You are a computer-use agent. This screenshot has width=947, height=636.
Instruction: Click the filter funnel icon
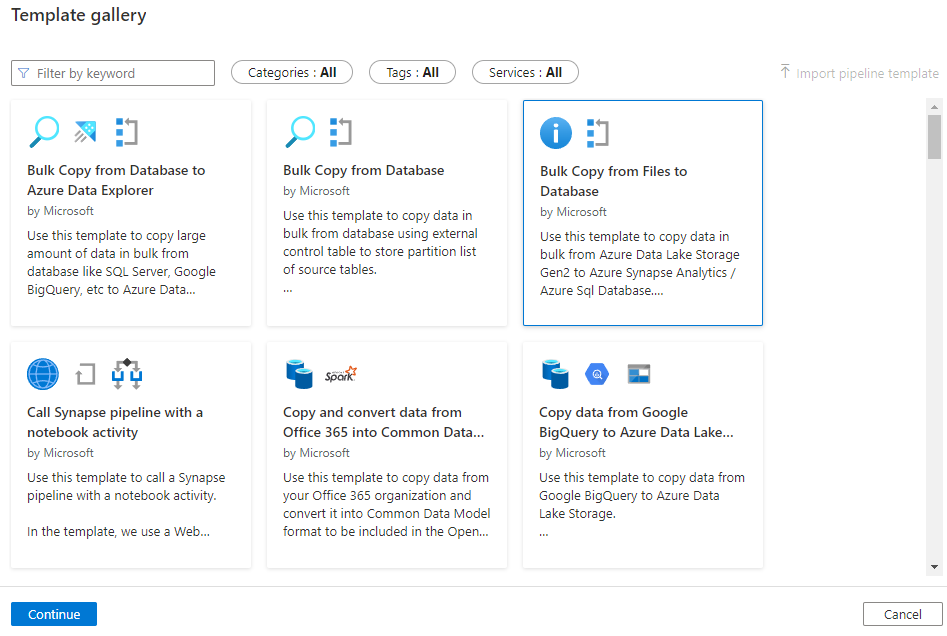[24, 73]
